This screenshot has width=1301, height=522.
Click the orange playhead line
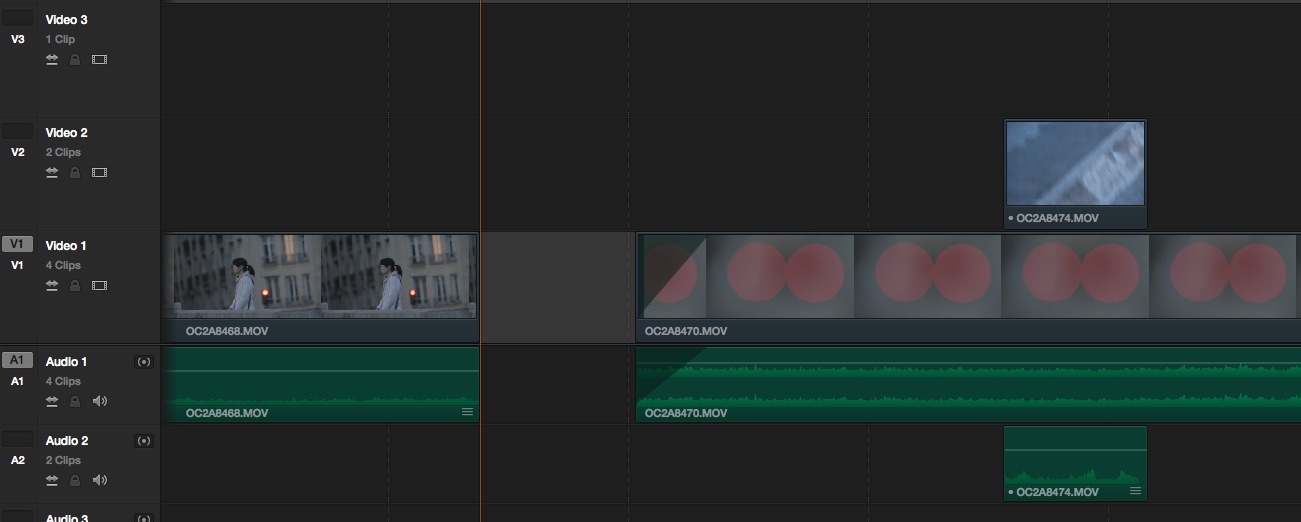click(480, 260)
